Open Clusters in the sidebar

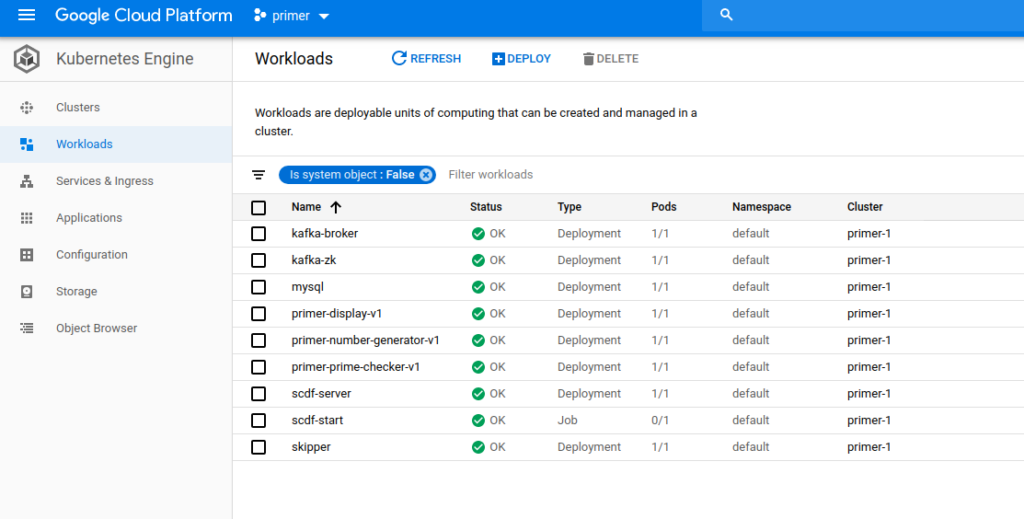point(116,108)
